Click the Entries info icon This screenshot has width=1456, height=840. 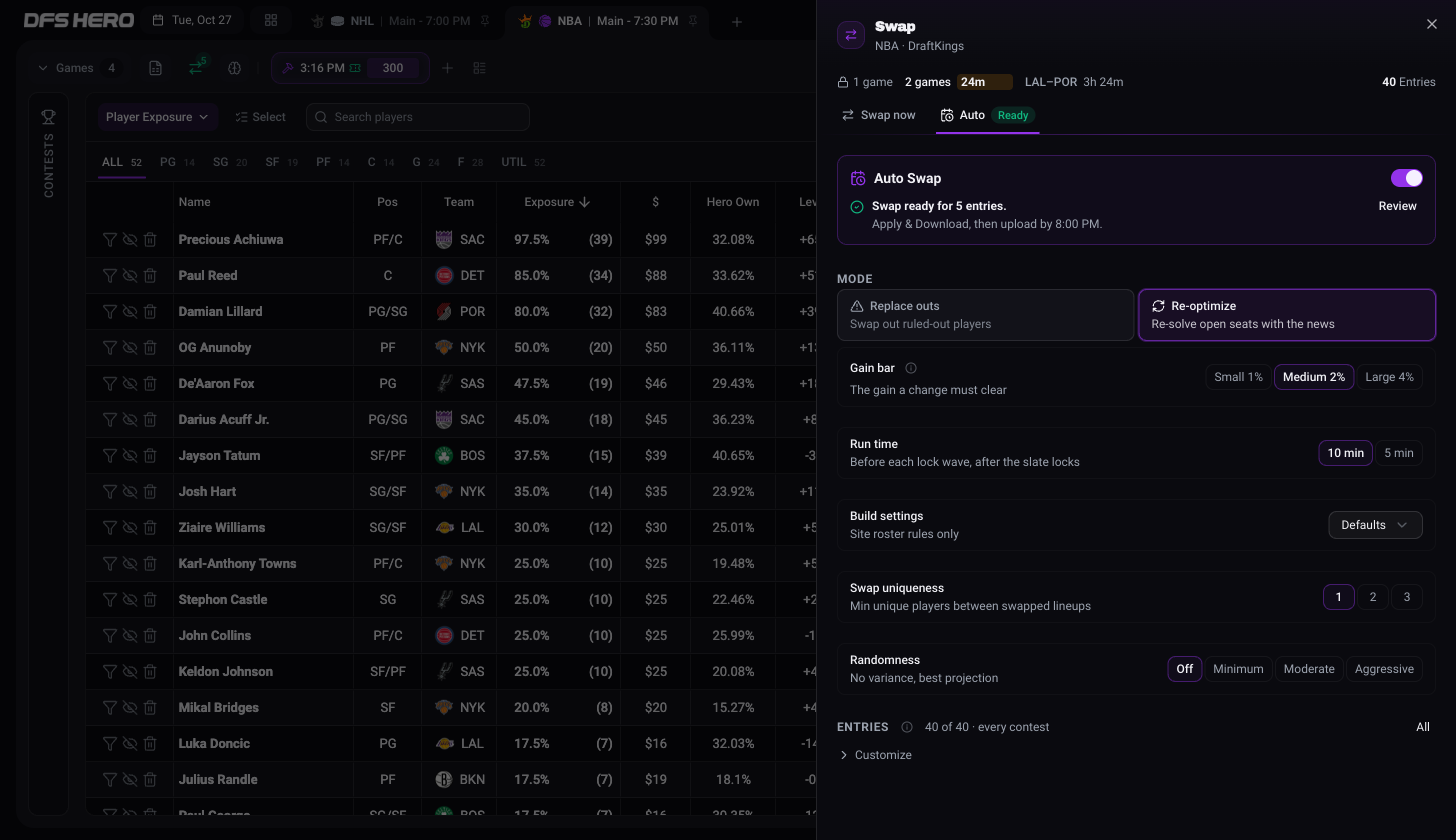pos(907,727)
